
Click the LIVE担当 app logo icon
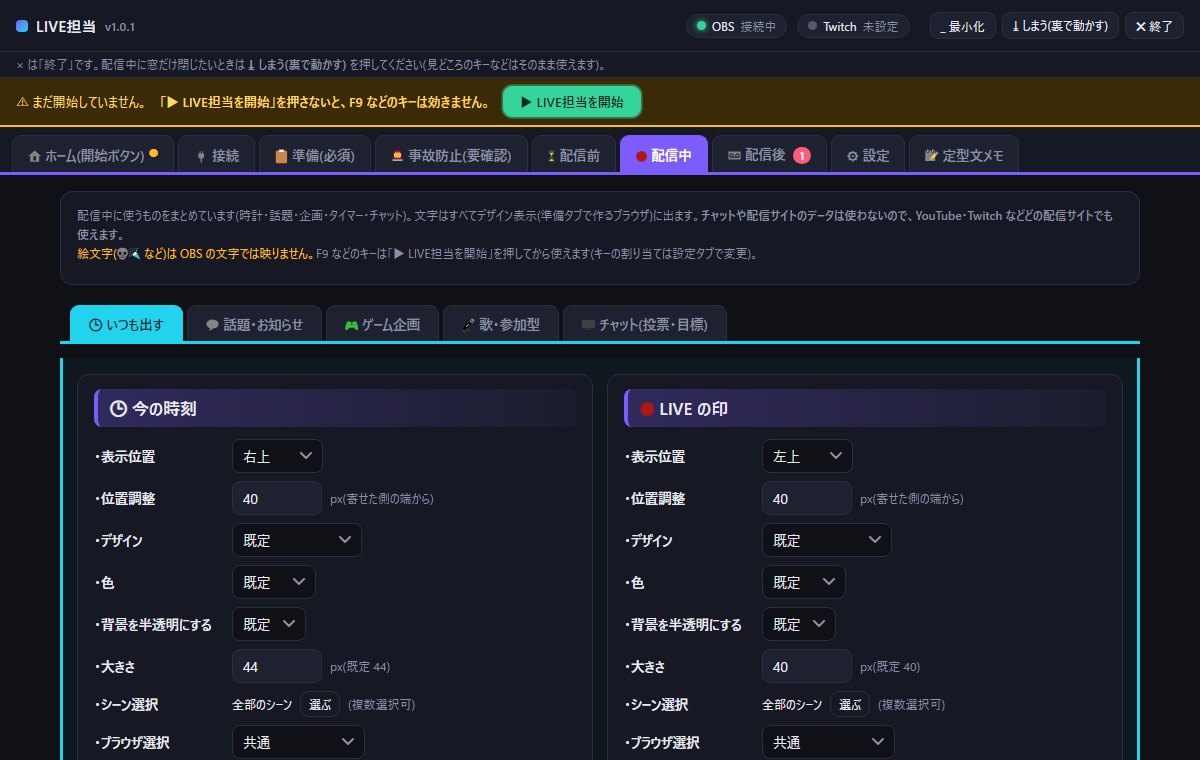coord(22,26)
